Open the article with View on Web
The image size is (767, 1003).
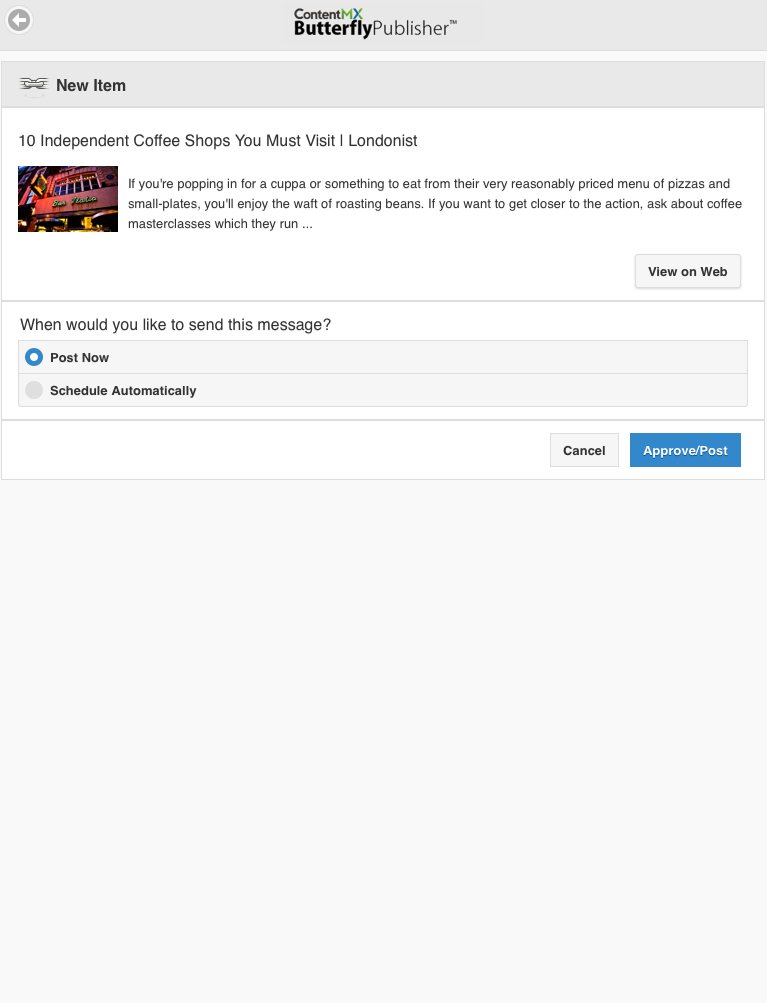[688, 271]
